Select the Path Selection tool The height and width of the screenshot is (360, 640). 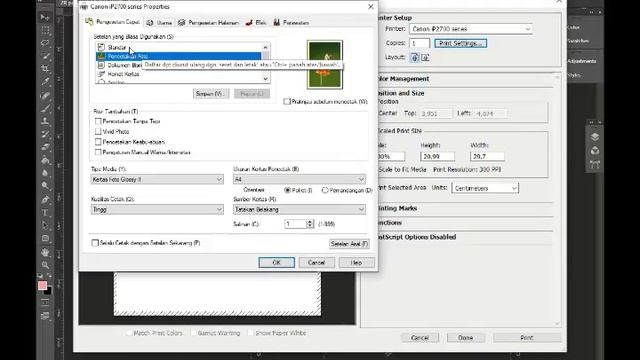45,225
